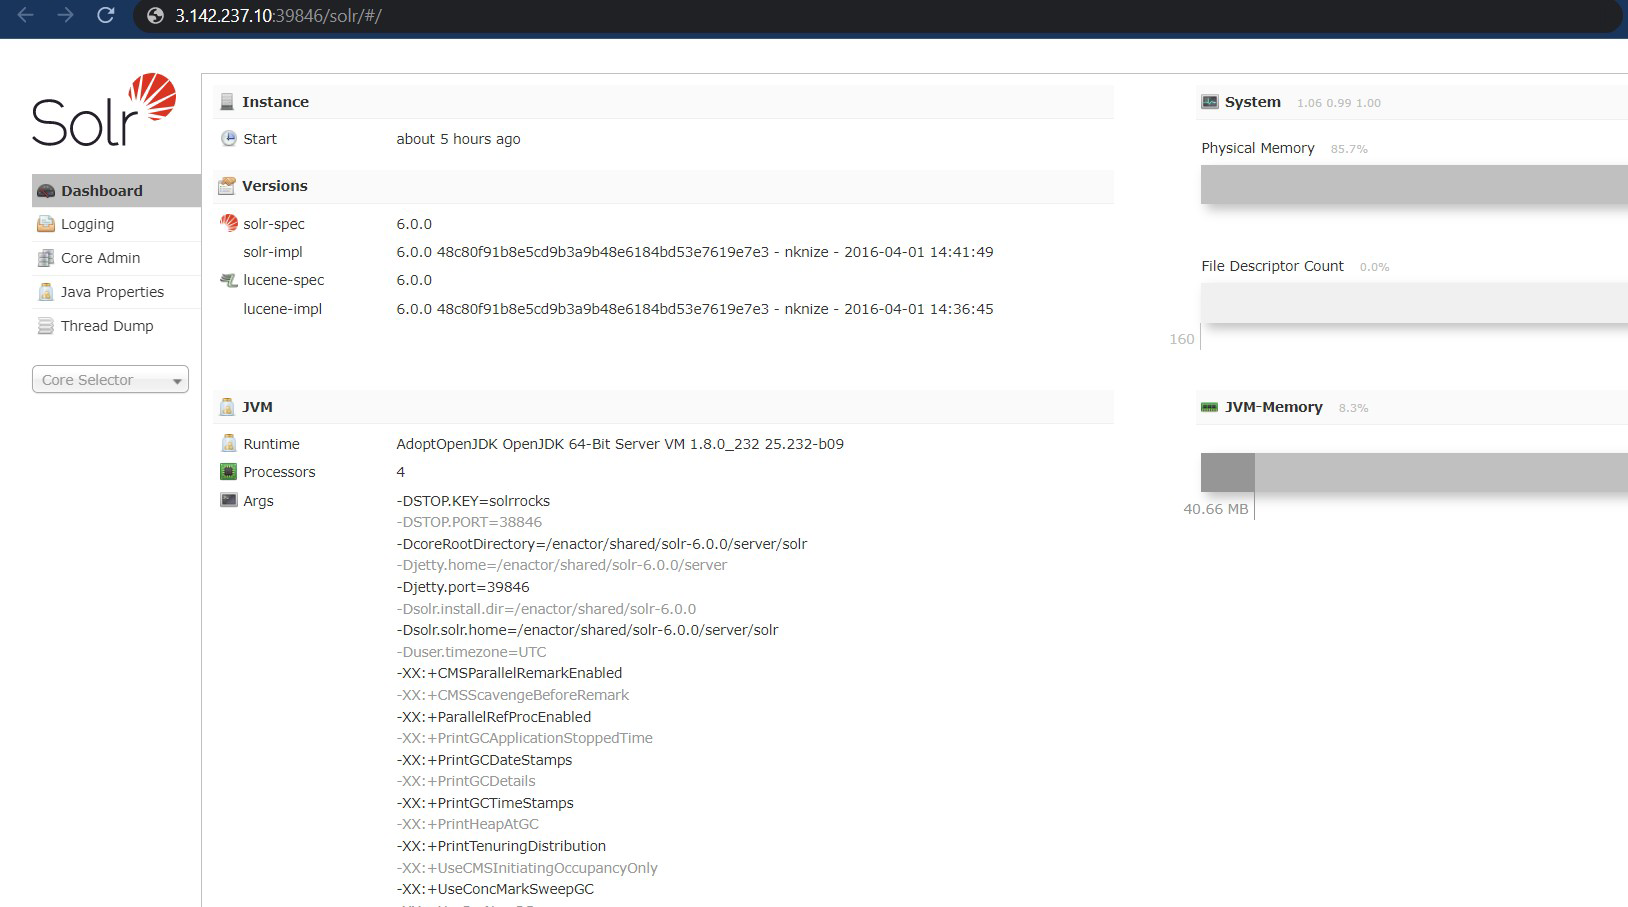Image resolution: width=1628 pixels, height=907 pixels.
Task: Expand the Versions section header
Action: pos(273,186)
